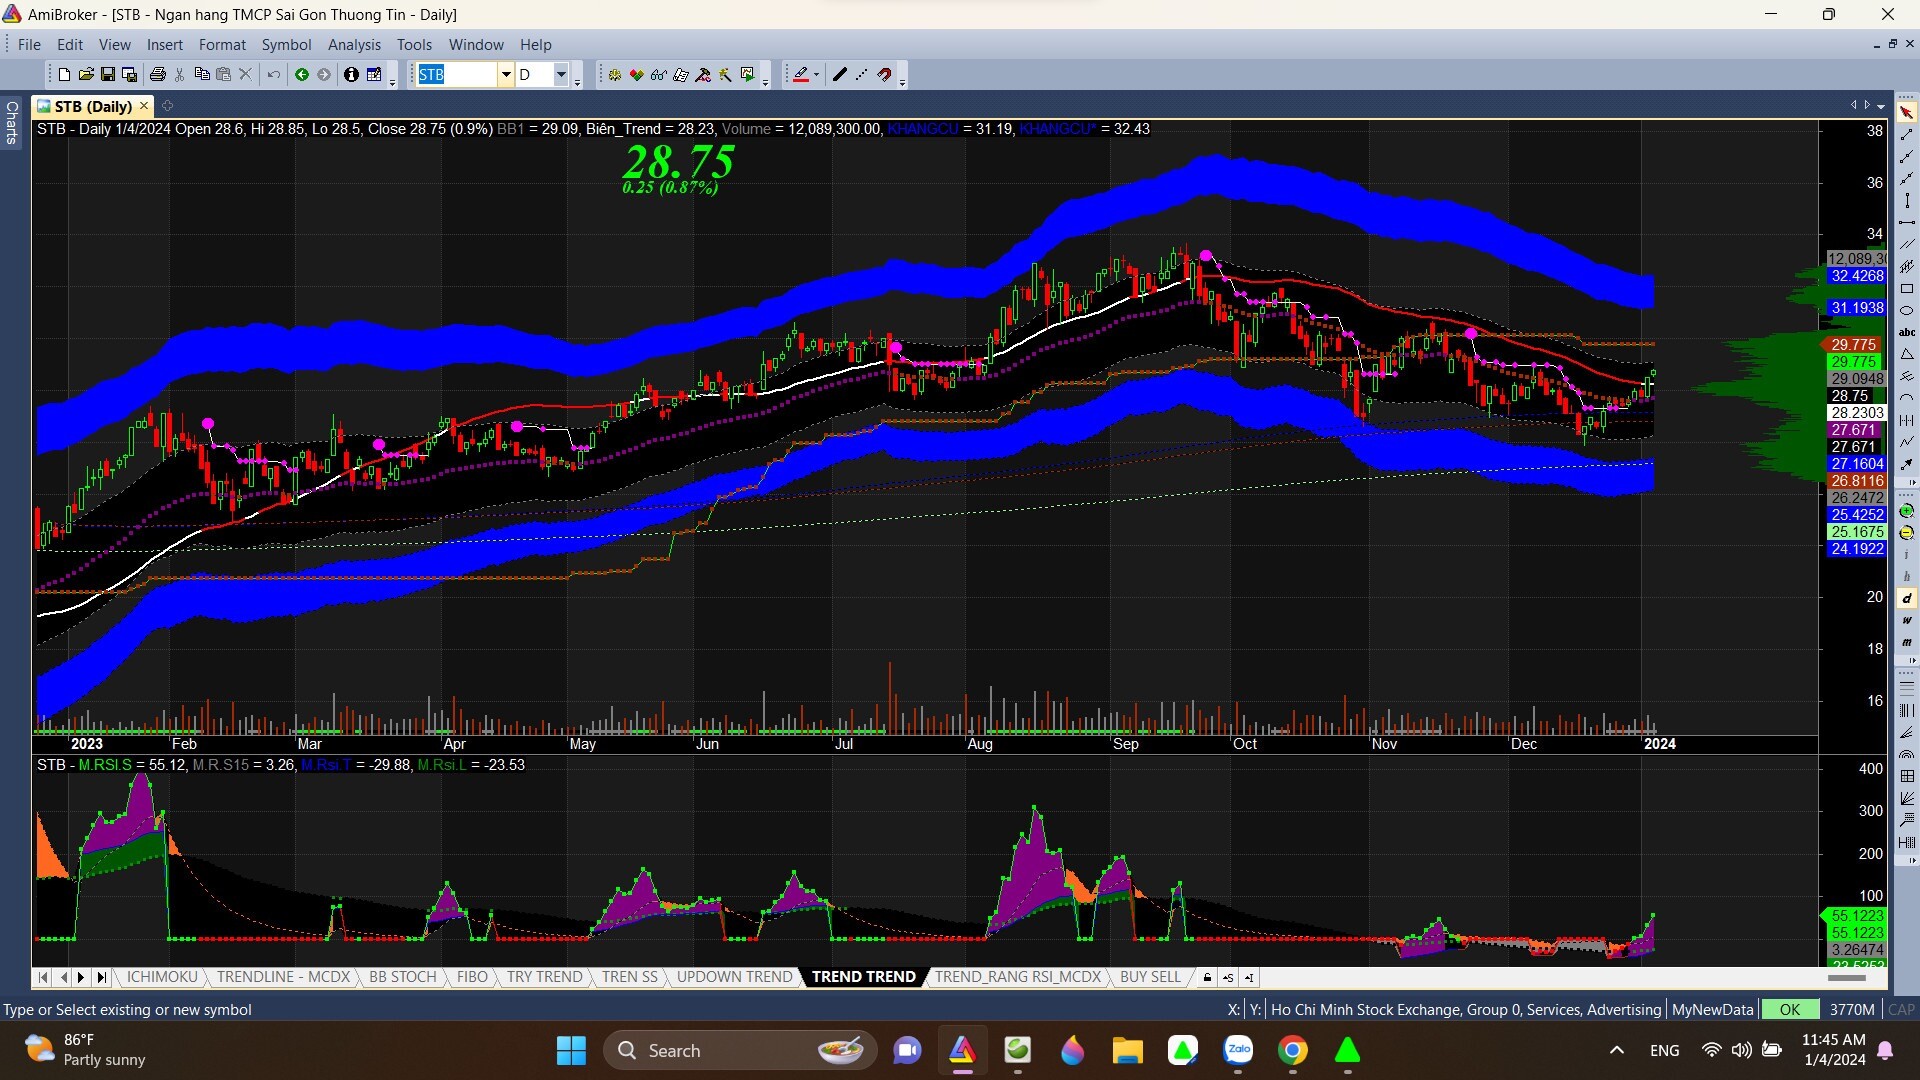Toggle the sheet lock icon near tabs
Viewport: 1920px width, 1080px height.
click(x=1207, y=977)
